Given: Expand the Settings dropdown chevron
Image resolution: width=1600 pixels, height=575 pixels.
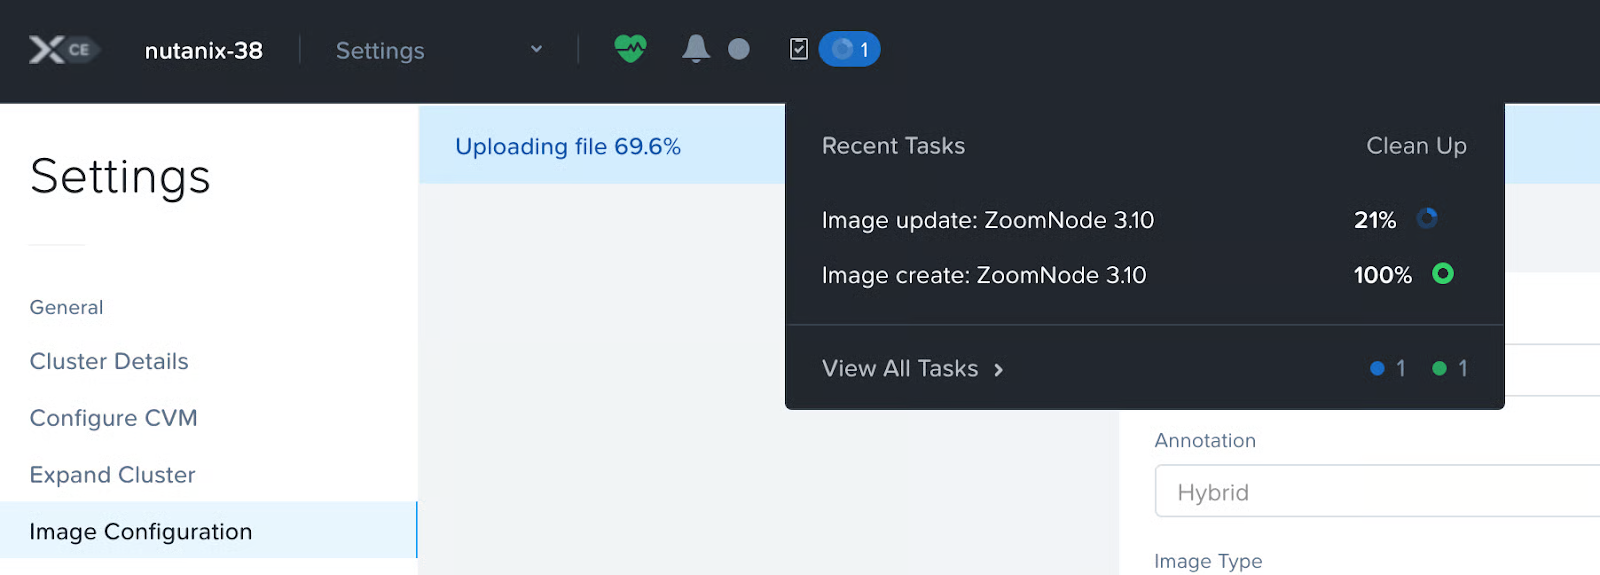Looking at the screenshot, I should coord(537,49).
